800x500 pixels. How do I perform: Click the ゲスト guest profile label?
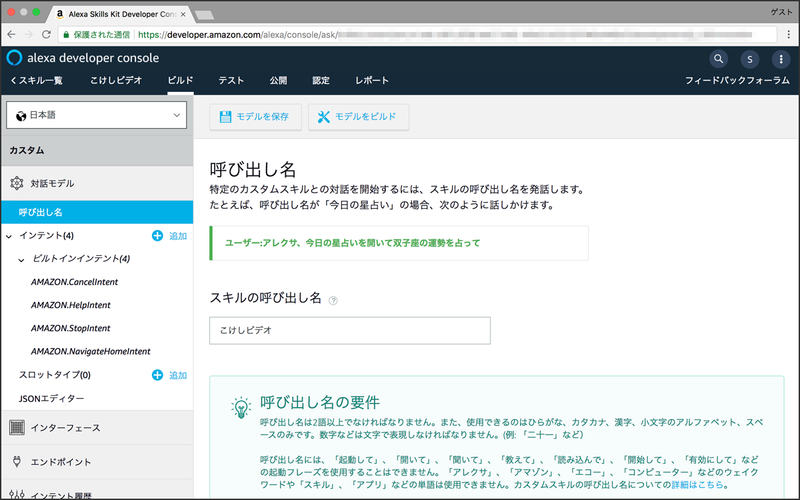(781, 12)
